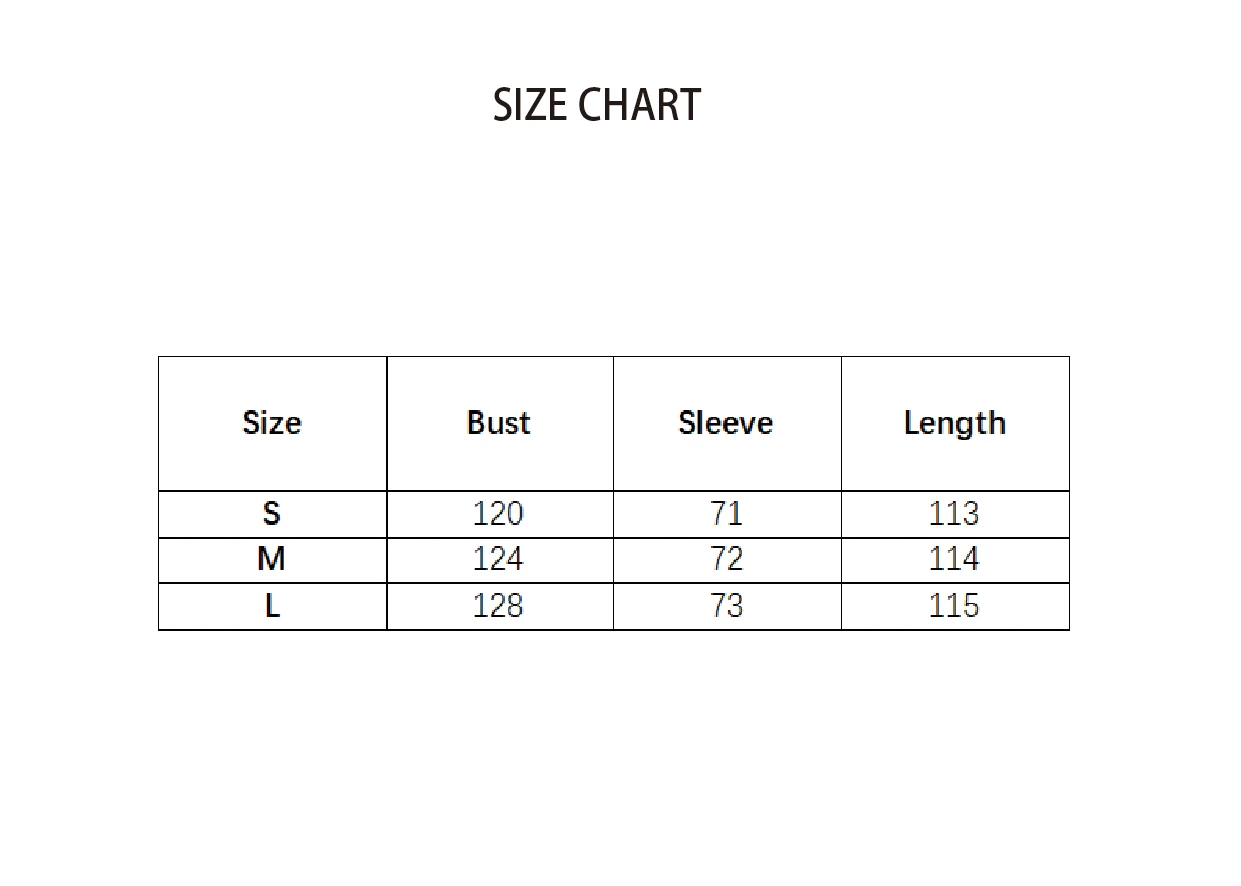This screenshot has width=1241, height=886.
Task: Select sleeve value 71 cell
Action: (x=726, y=514)
